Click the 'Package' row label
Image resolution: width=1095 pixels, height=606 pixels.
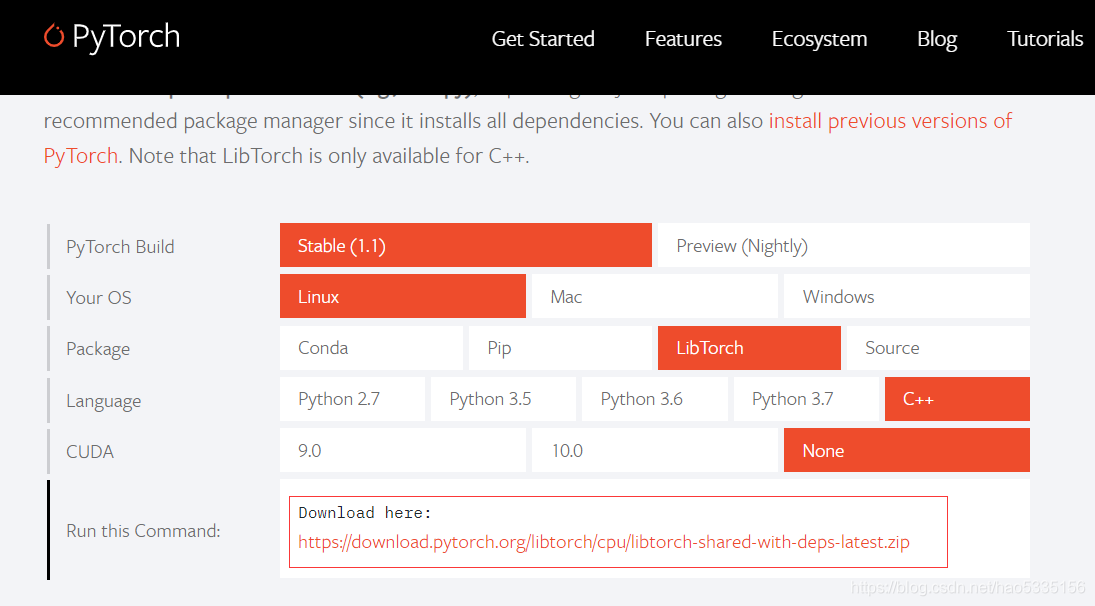pyautogui.click(x=98, y=349)
